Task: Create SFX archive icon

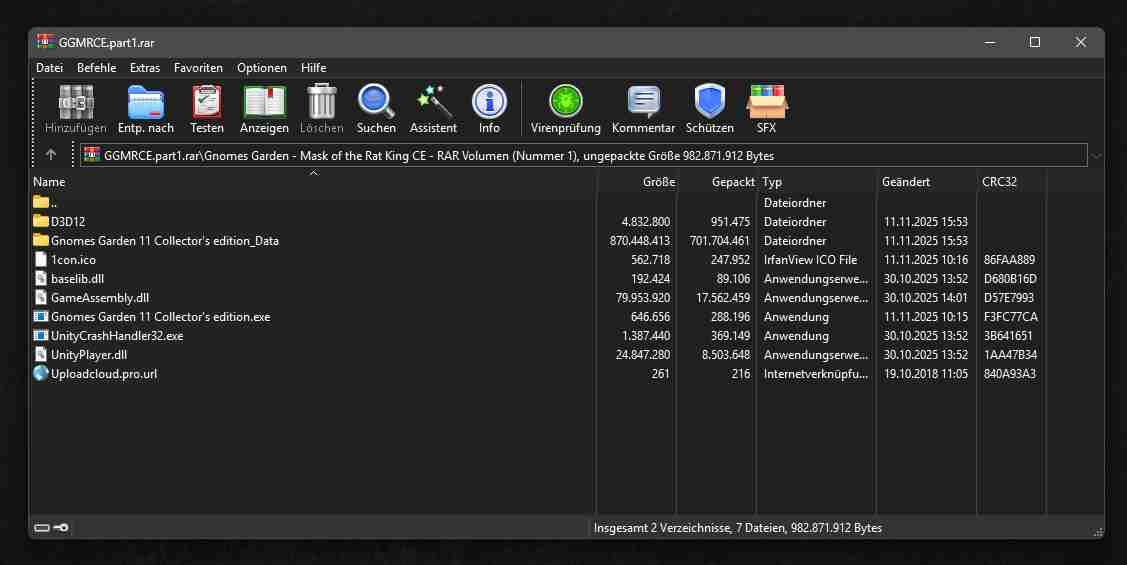Action: 766,102
